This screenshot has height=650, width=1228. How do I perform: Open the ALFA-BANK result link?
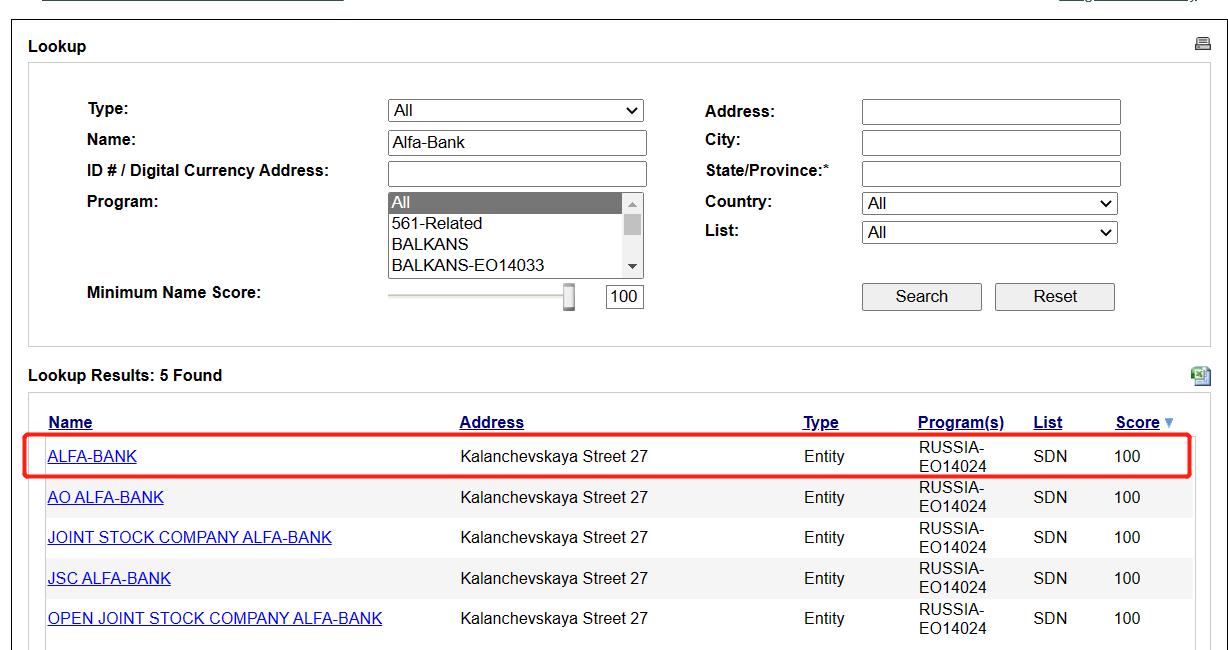click(x=92, y=456)
